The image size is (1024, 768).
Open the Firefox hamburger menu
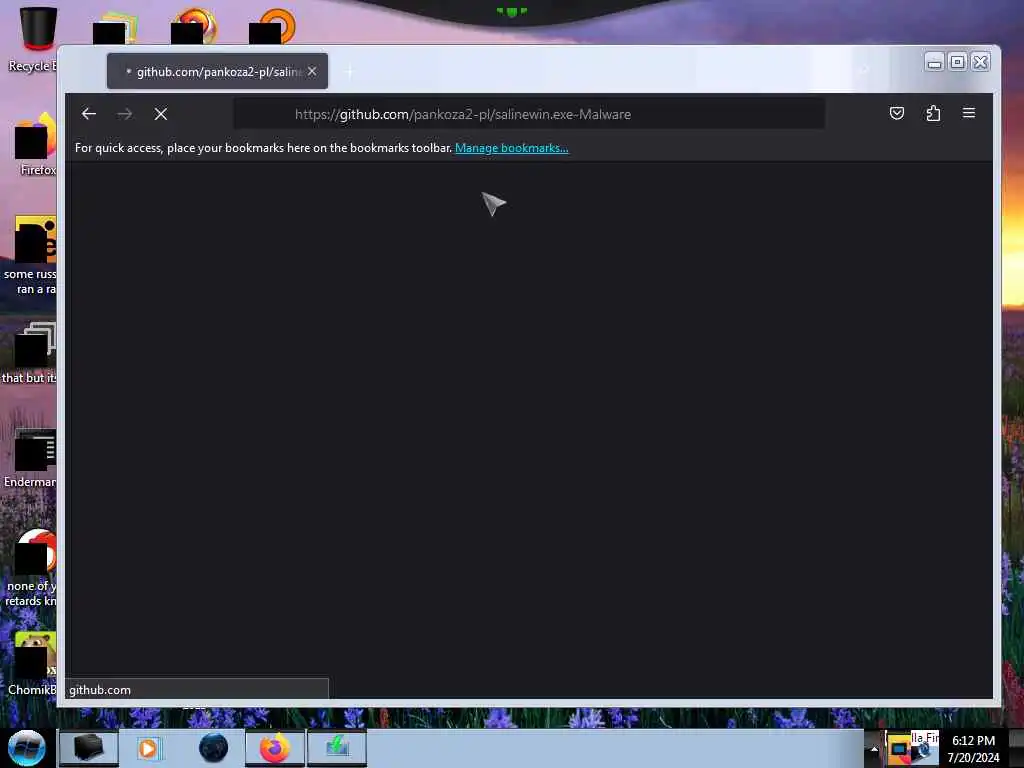[969, 113]
